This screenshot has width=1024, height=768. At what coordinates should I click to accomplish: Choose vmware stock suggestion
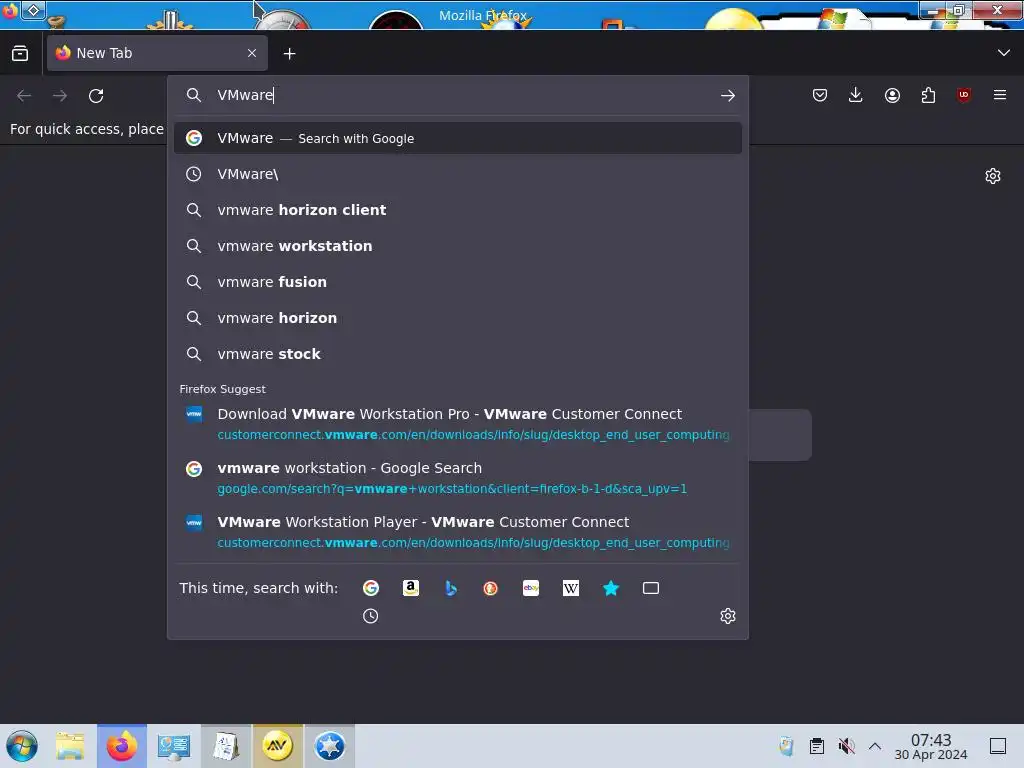[458, 353]
